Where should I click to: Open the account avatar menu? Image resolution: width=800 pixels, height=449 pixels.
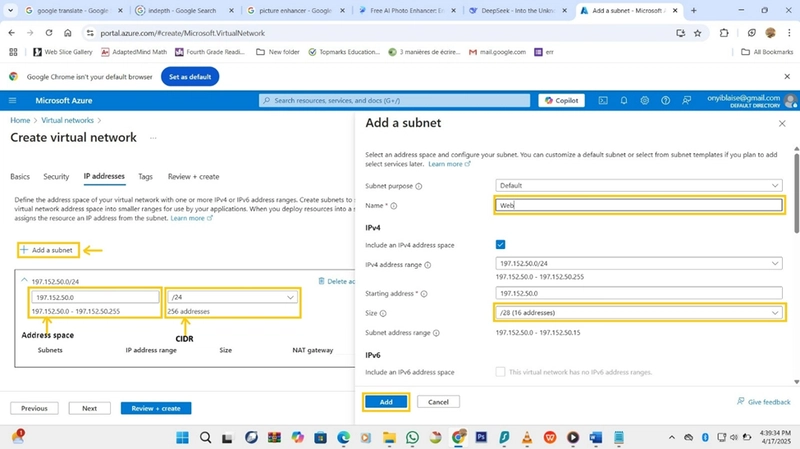(791, 101)
